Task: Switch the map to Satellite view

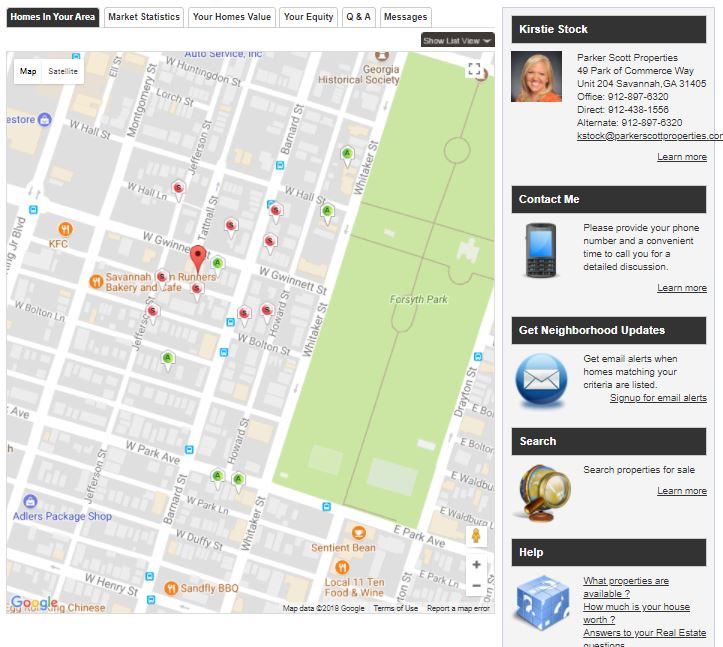Action: click(x=63, y=71)
